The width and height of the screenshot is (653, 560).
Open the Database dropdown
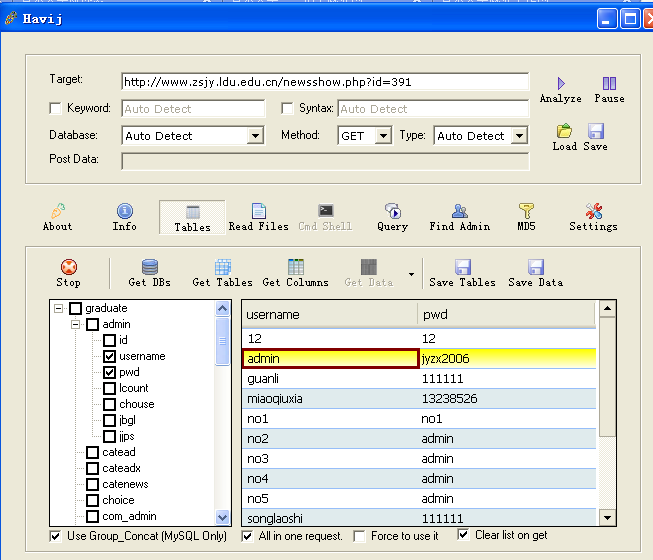pyautogui.click(x=255, y=136)
